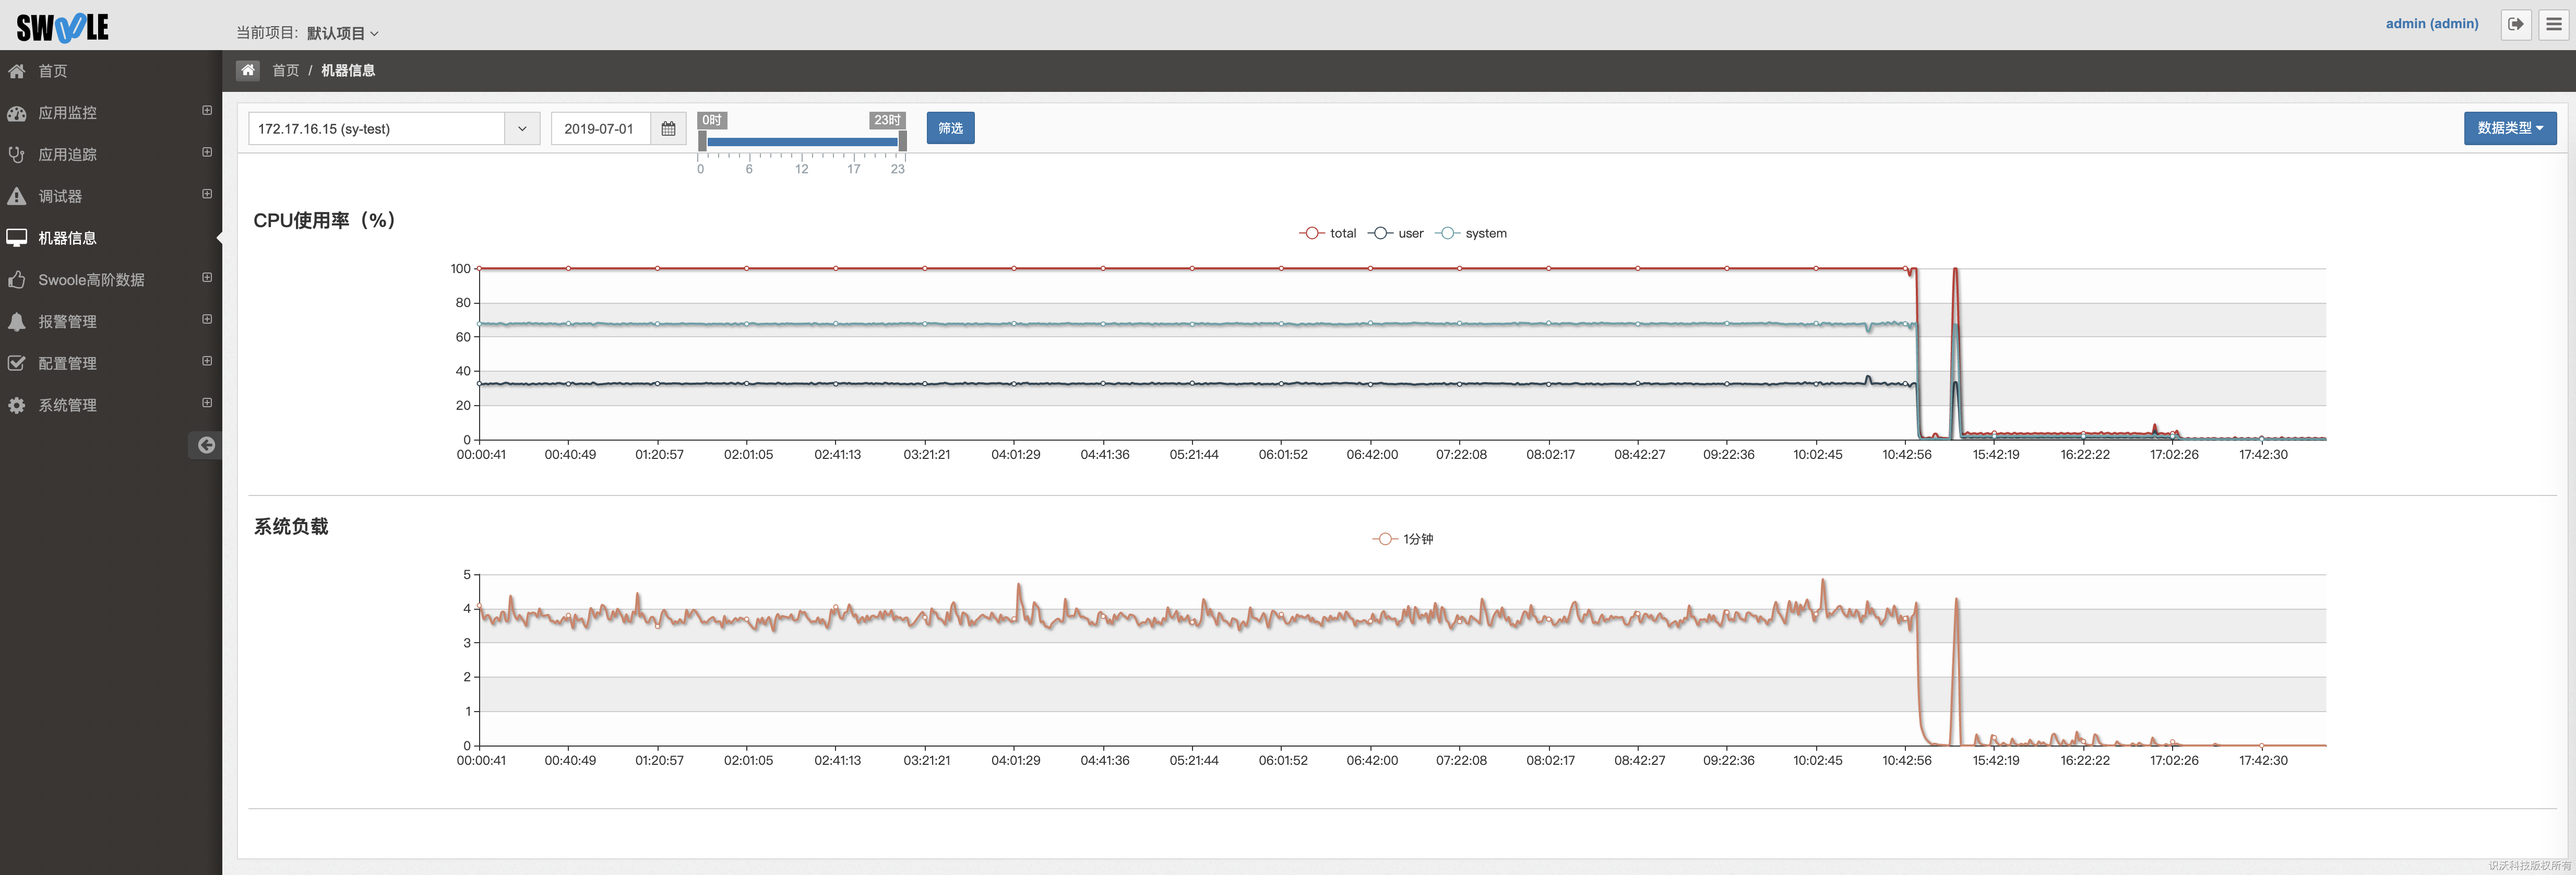Toggle the user series in CPU legend
Viewport: 2576px width, 875px height.
(1395, 233)
